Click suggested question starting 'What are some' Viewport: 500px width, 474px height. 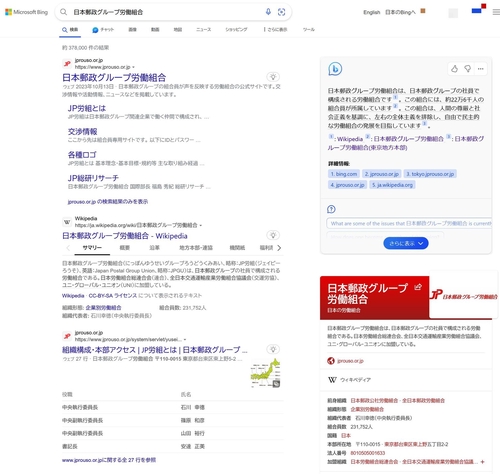(409, 223)
